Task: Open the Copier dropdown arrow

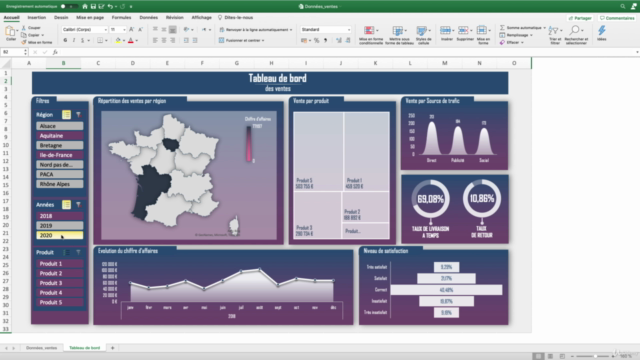Action: 42,35
